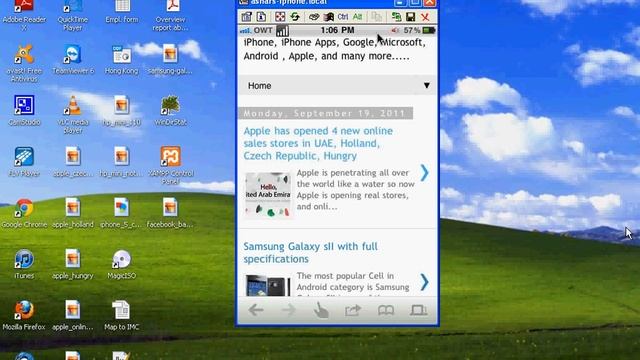Tap the pointing hand icon in bottom bar

coord(321,311)
